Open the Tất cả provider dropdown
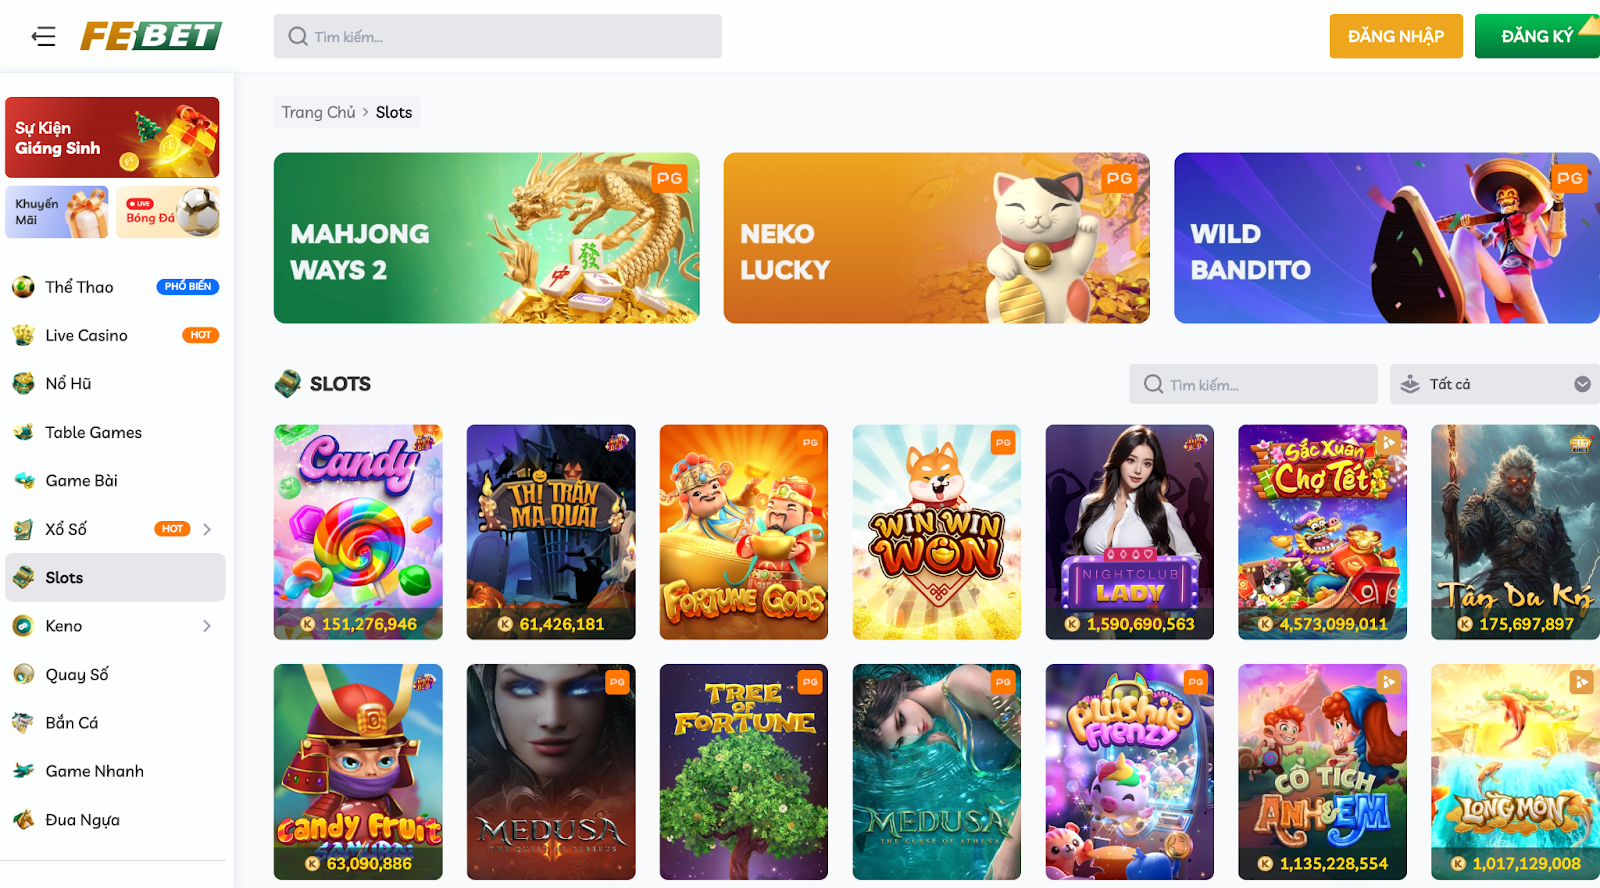 click(x=1495, y=384)
